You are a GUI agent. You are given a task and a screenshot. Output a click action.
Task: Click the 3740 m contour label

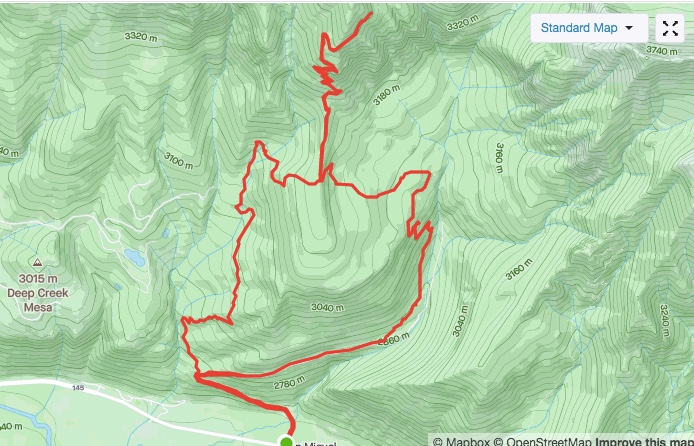click(661, 51)
